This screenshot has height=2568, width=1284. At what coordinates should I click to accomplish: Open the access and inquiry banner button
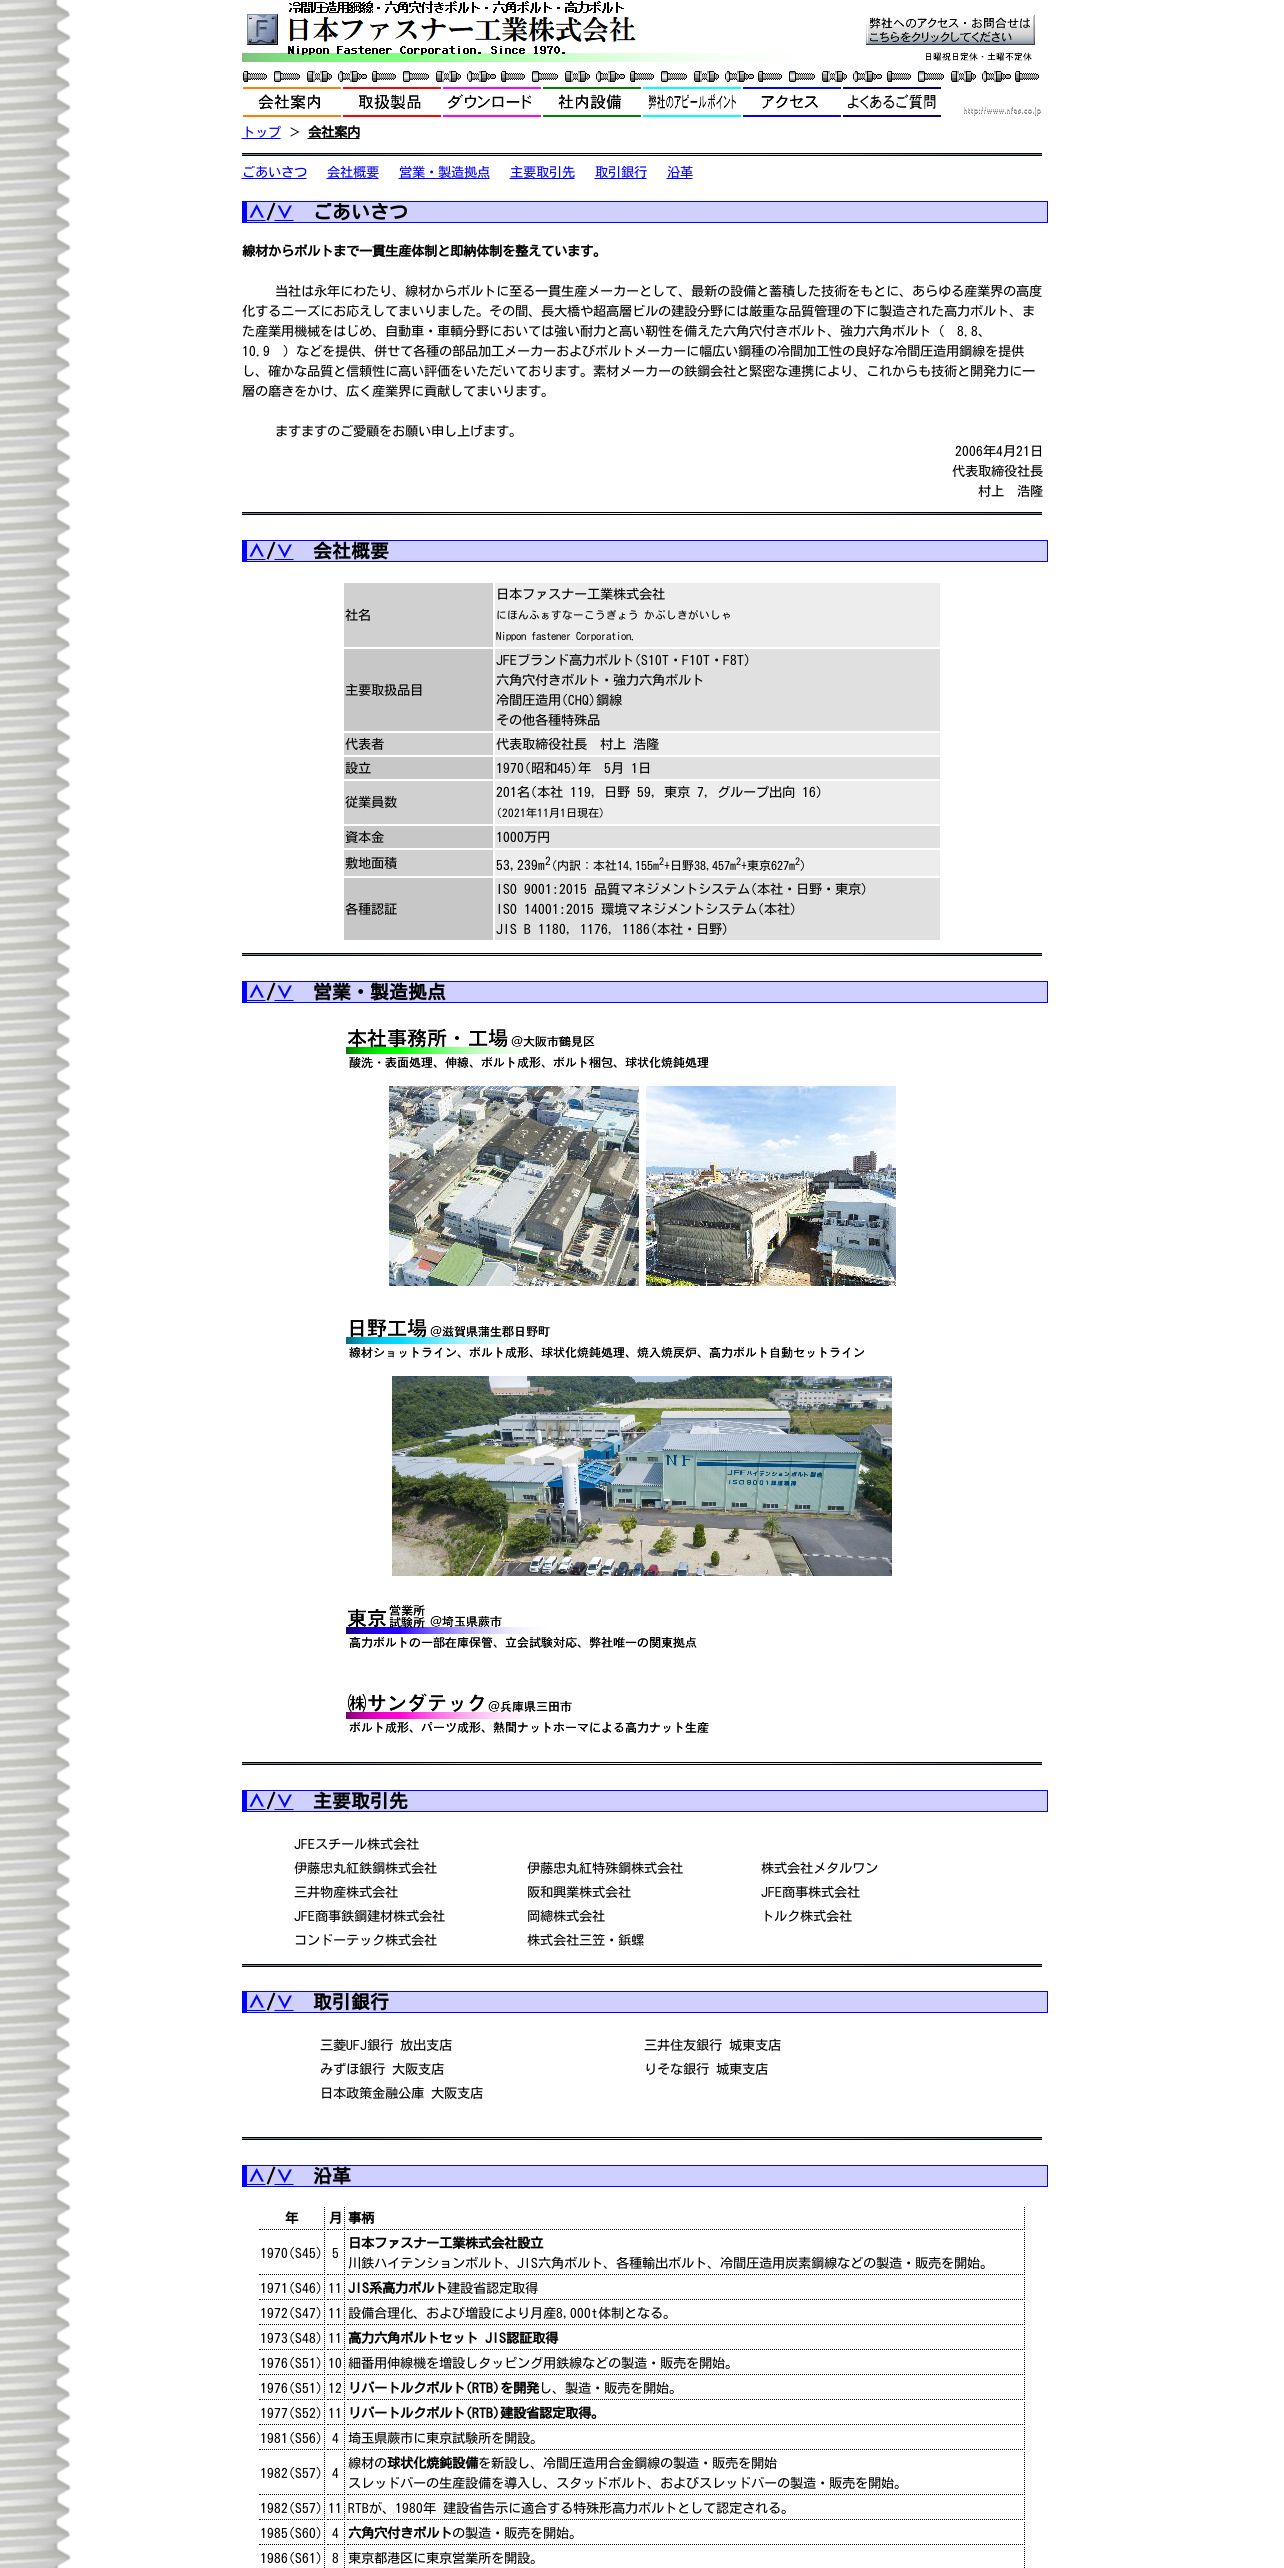coord(949,30)
